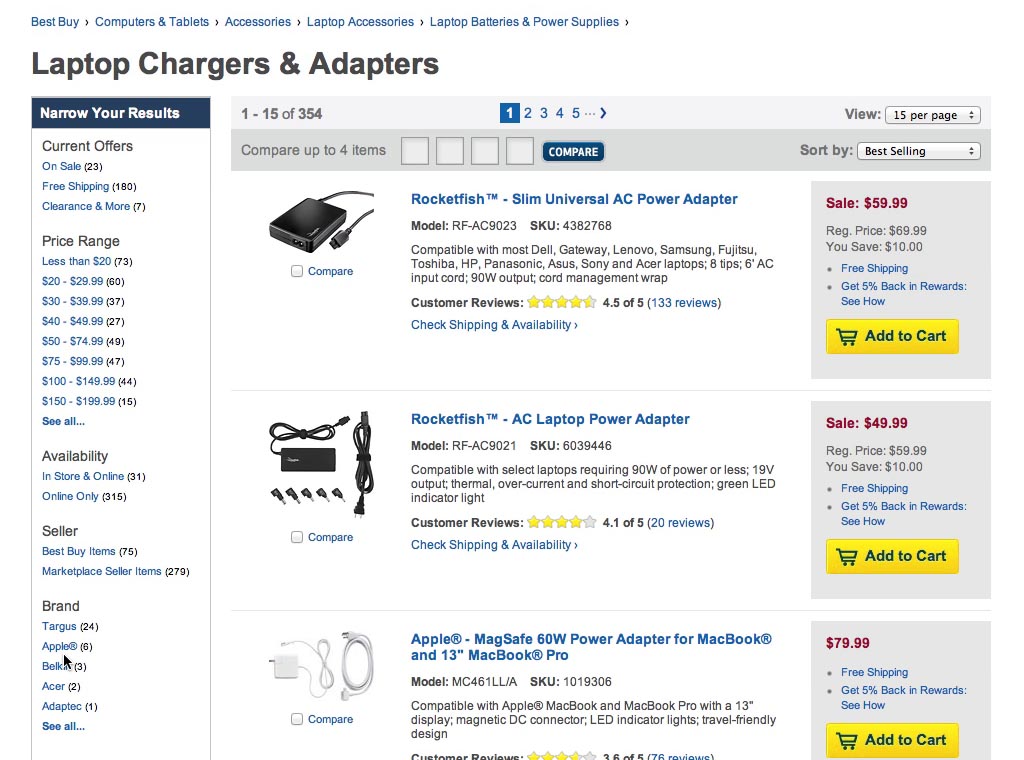Image resolution: width=1024 pixels, height=760 pixels.
Task: Click the cart icon on Apple MagSafe Add to Cart
Action: tap(848, 740)
